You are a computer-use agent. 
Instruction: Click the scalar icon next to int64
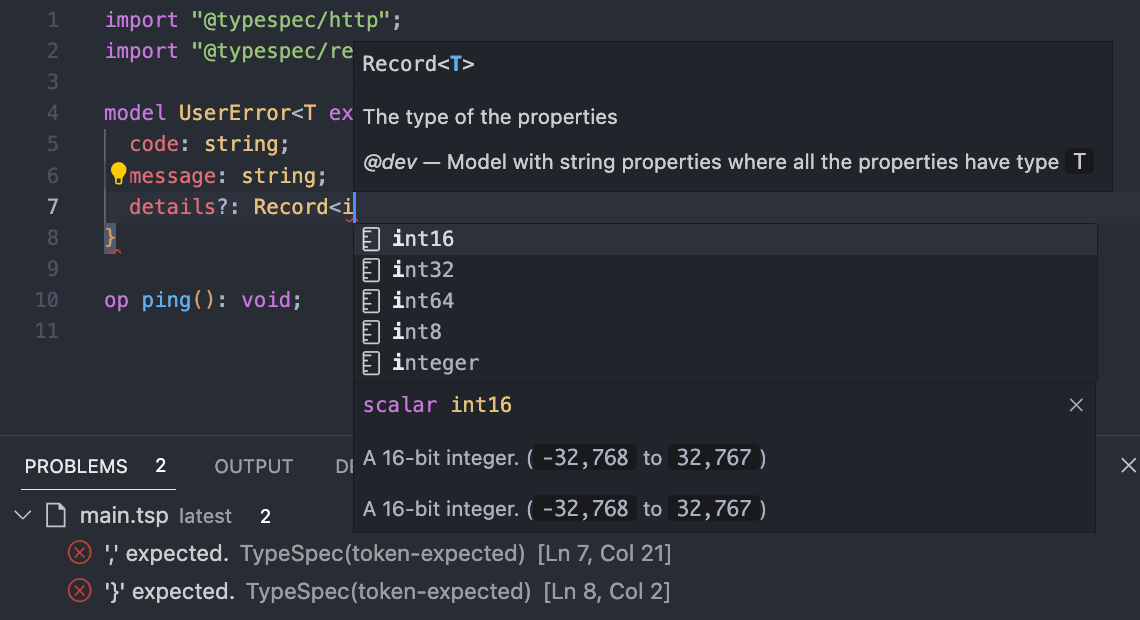tap(372, 301)
